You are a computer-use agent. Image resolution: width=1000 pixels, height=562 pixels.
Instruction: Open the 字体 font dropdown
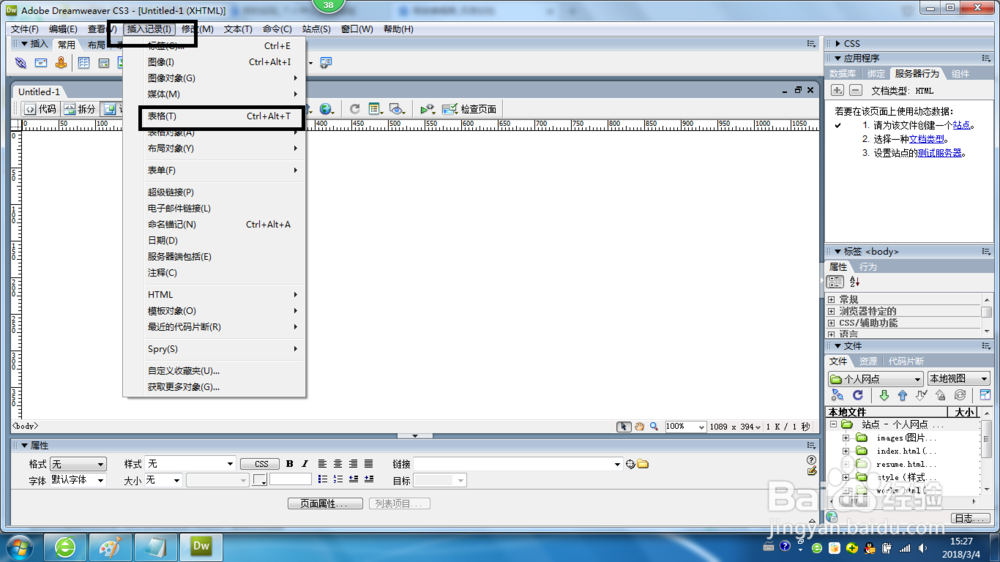coord(78,480)
